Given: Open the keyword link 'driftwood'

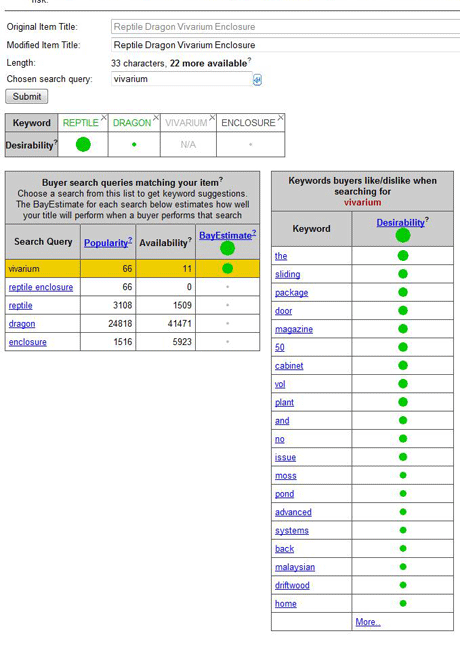Looking at the screenshot, I should tap(292, 585).
